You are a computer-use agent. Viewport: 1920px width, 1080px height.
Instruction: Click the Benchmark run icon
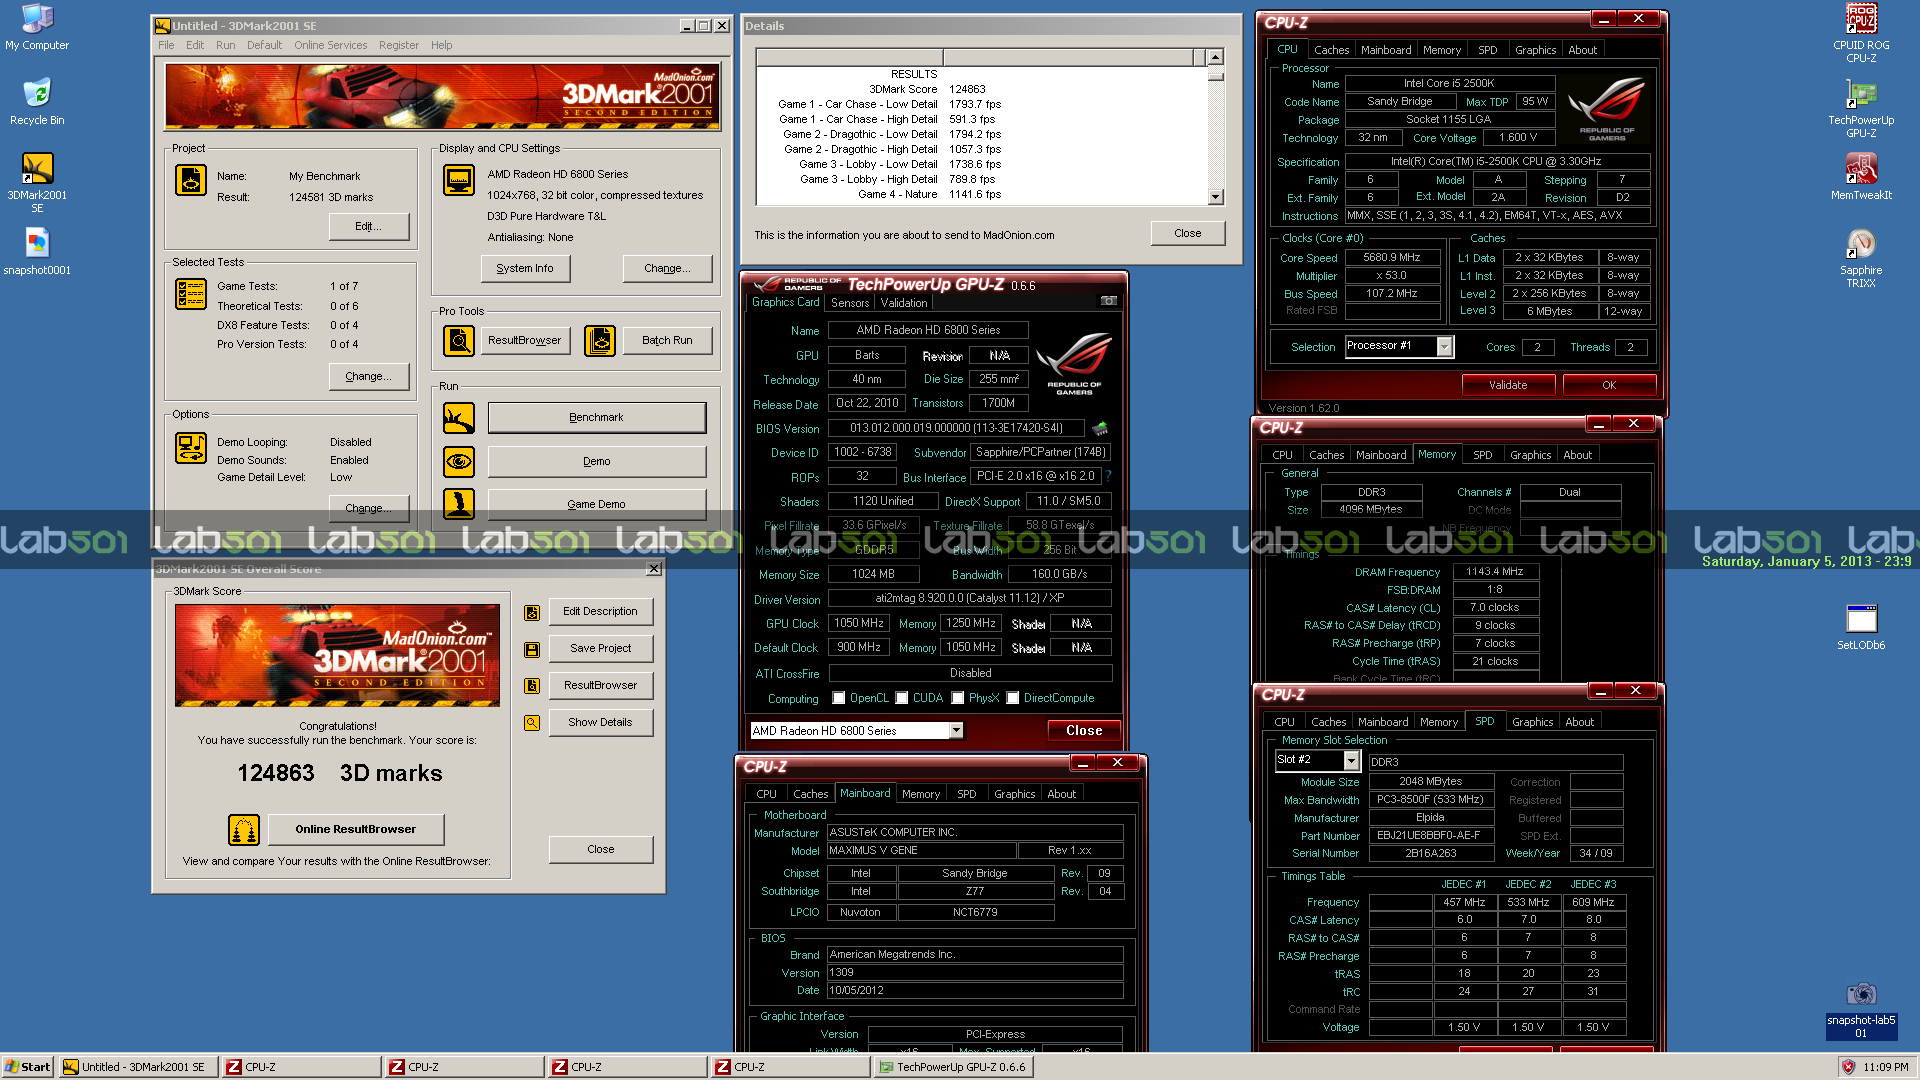[x=459, y=418]
